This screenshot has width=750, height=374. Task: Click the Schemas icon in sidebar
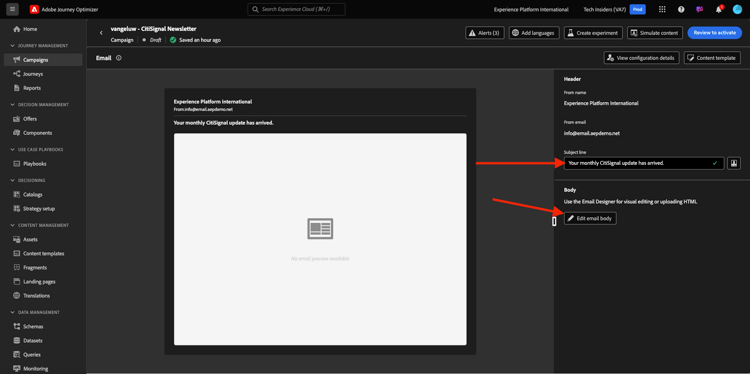point(17,327)
